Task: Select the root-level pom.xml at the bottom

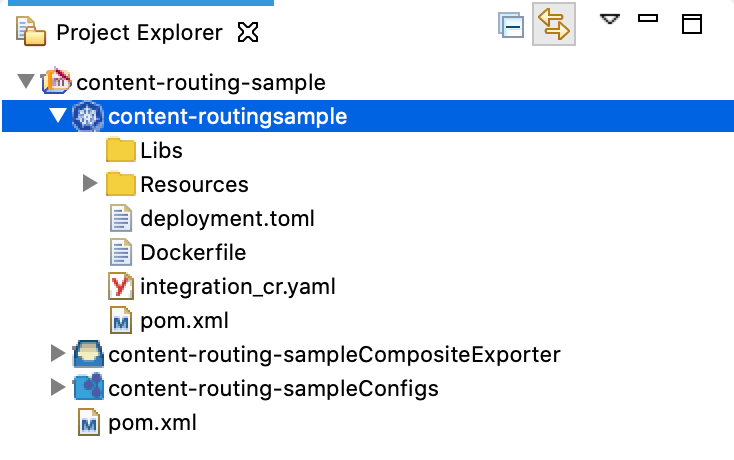Action: click(x=152, y=423)
